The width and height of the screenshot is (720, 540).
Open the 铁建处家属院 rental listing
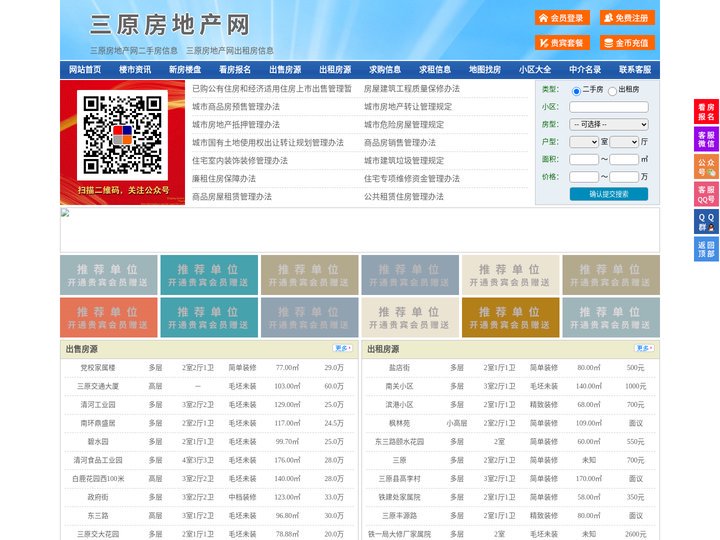coord(399,497)
